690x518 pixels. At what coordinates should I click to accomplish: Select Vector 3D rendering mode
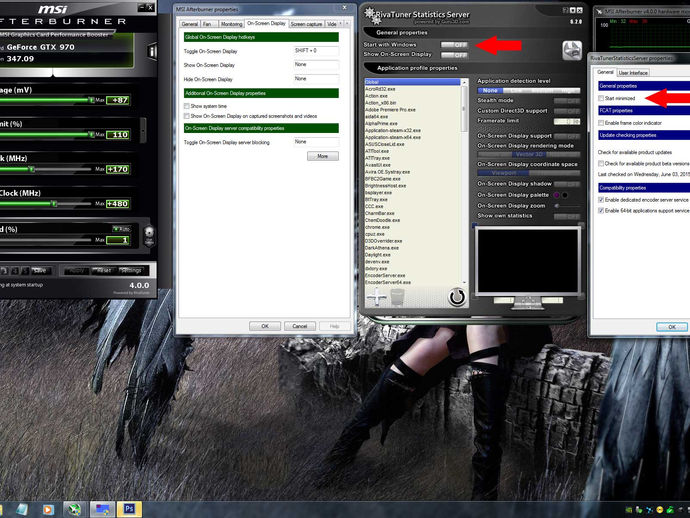click(529, 154)
